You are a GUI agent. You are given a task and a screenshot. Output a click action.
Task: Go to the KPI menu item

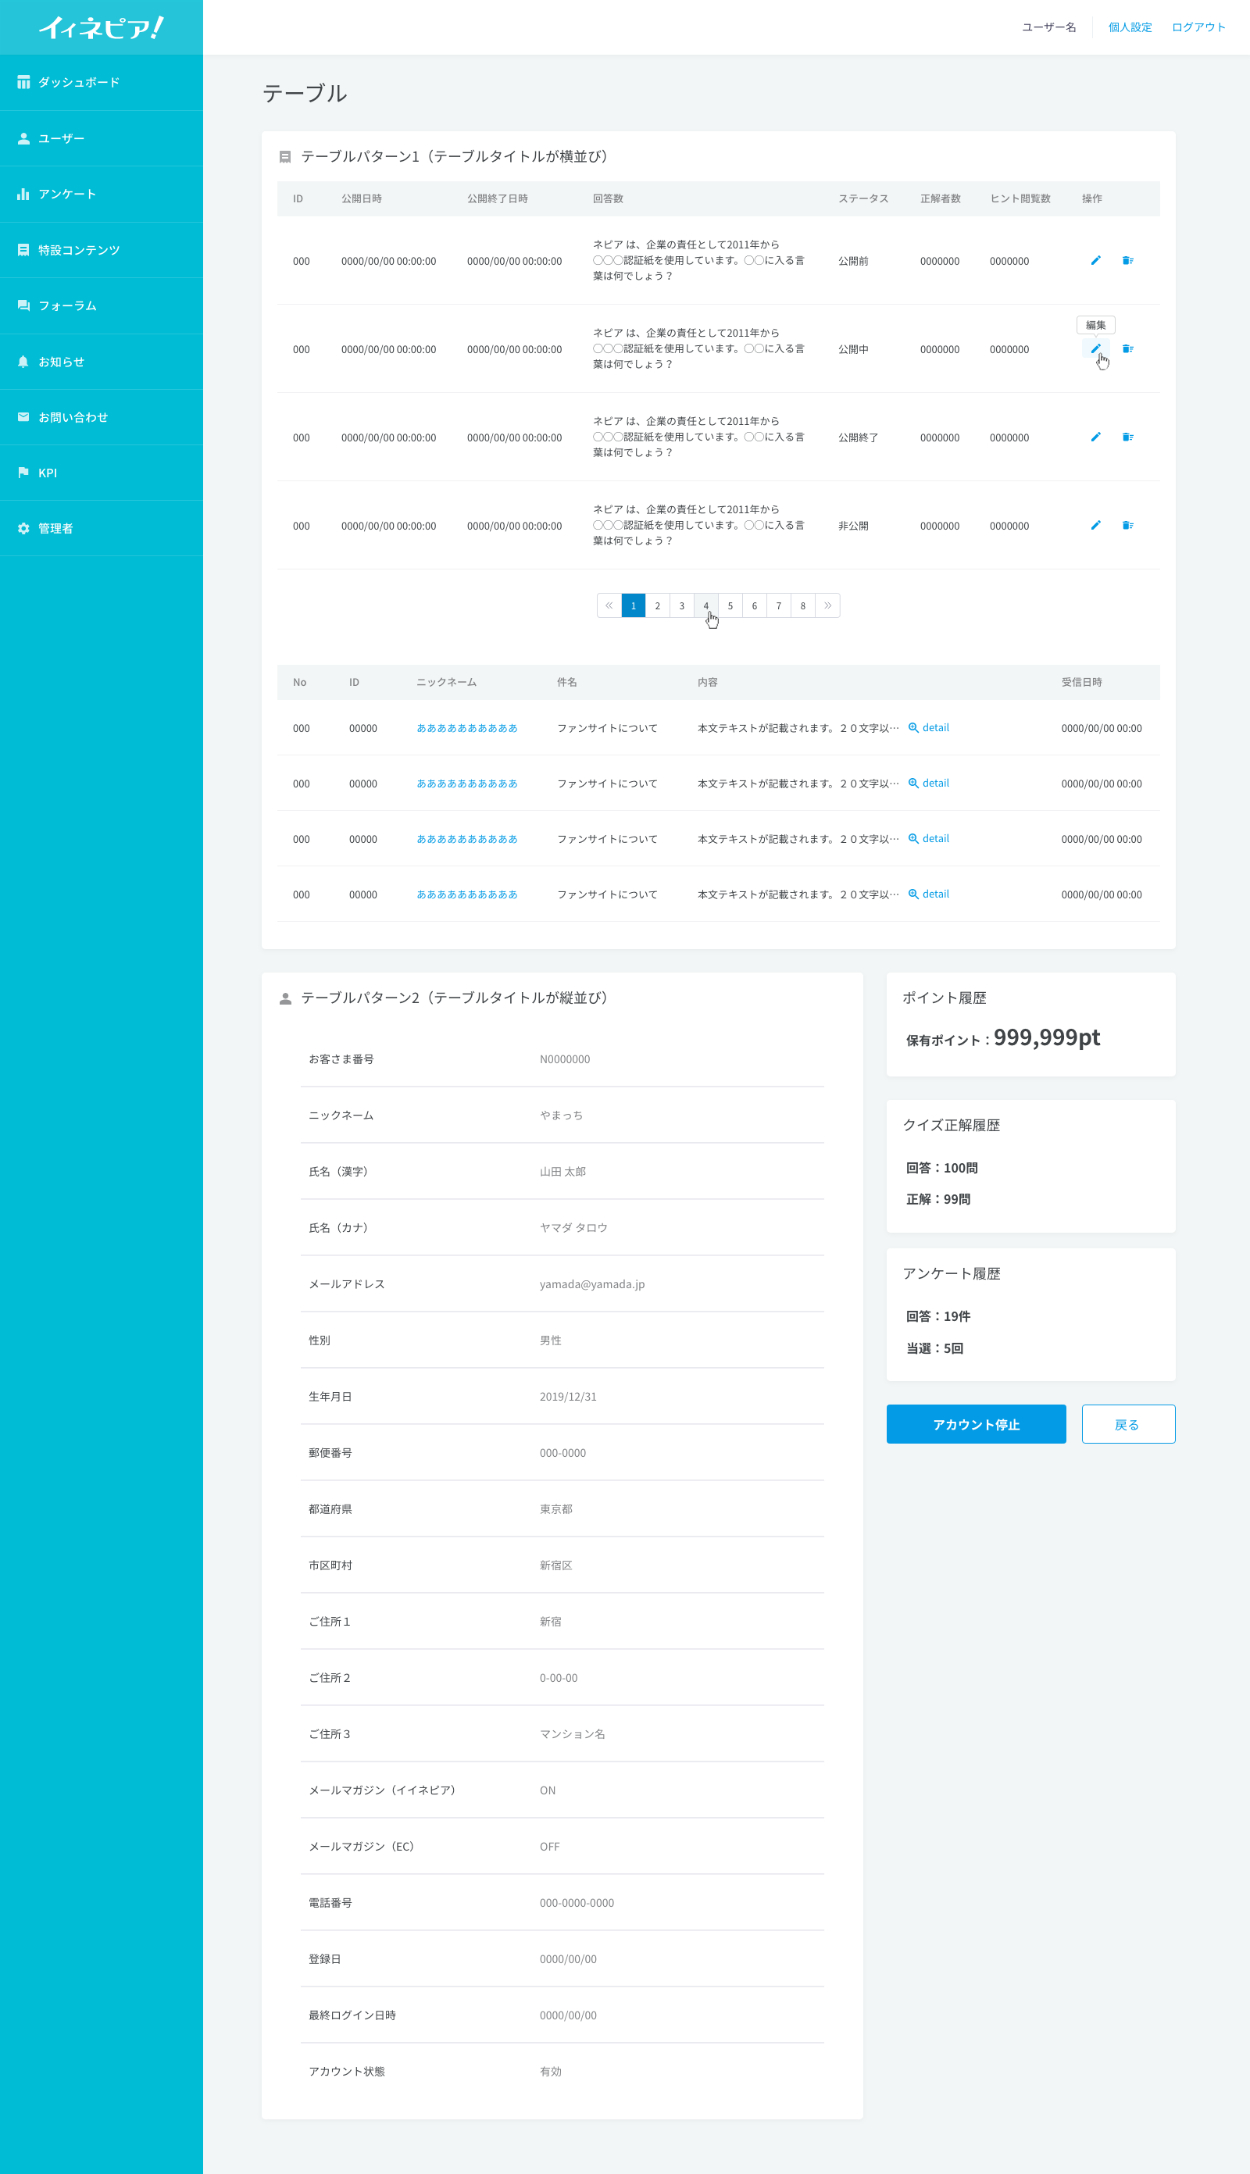tap(47, 473)
